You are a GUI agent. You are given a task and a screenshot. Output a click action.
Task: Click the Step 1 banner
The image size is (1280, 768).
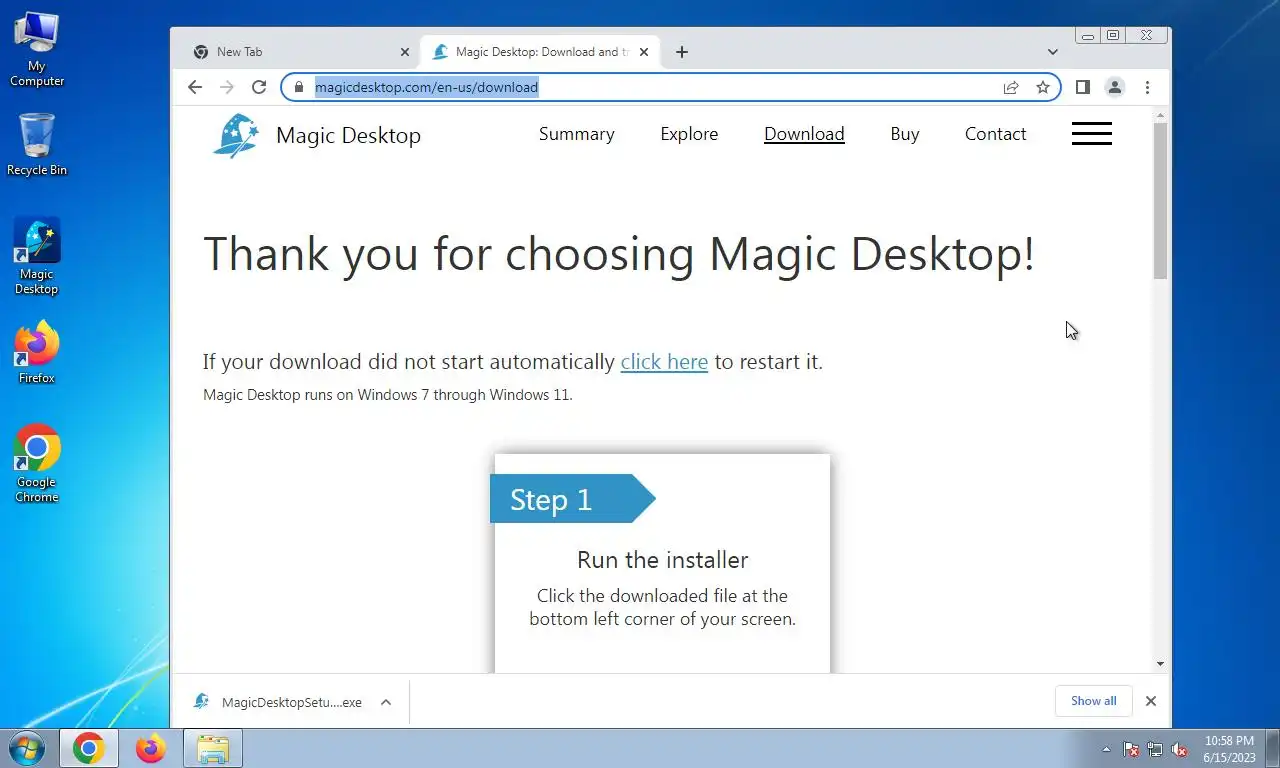coord(572,499)
